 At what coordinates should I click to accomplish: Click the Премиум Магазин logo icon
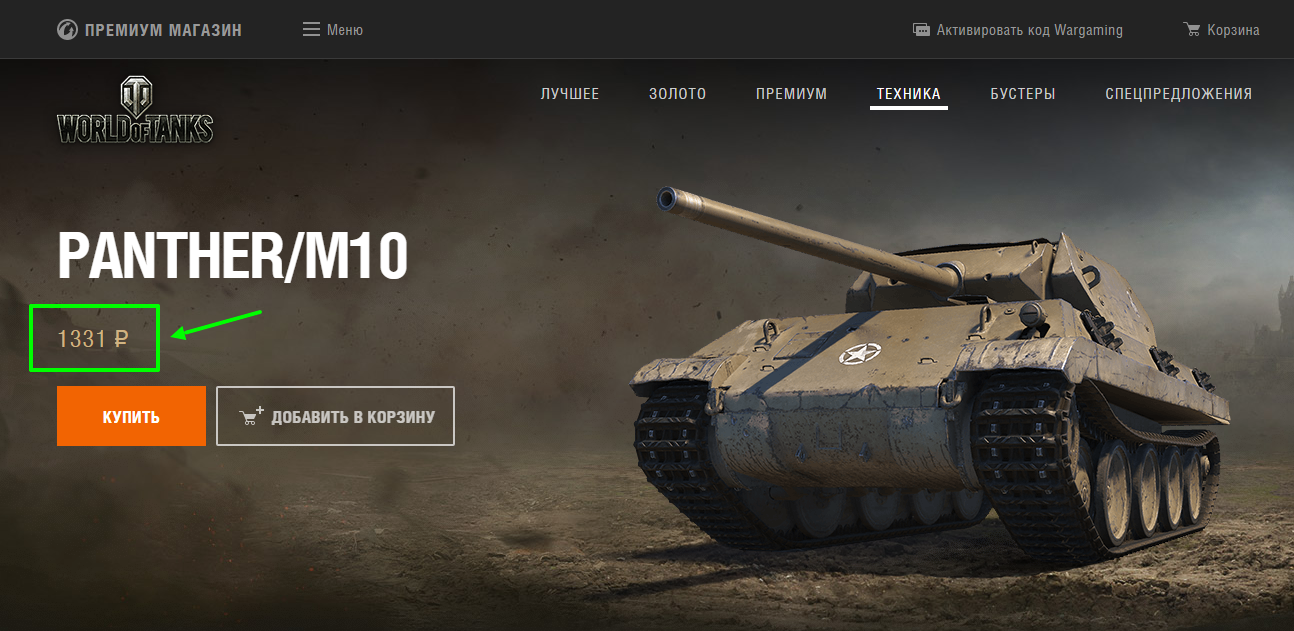click(67, 29)
